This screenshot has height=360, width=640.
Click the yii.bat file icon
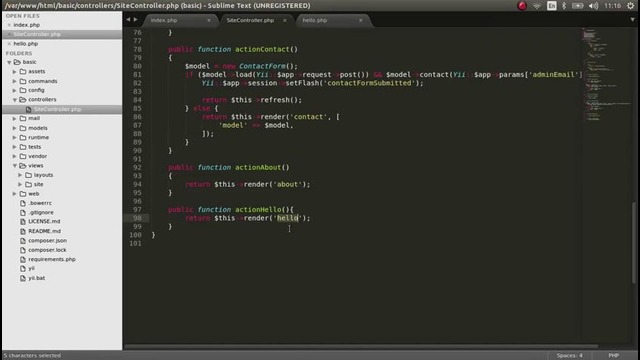pyautogui.click(x=23, y=278)
